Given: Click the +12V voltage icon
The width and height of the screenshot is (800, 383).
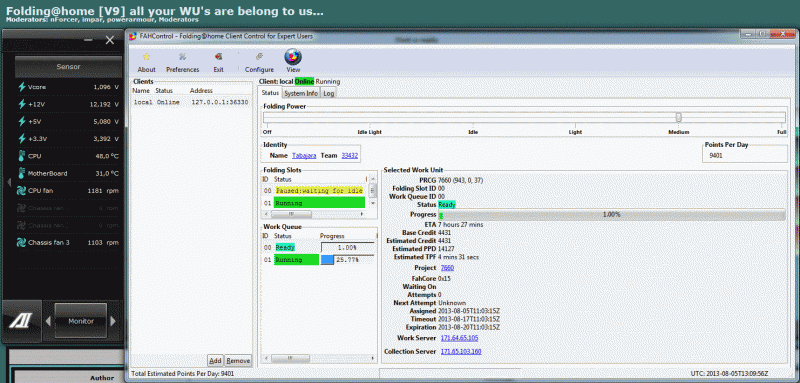Looking at the screenshot, I should click(22, 105).
